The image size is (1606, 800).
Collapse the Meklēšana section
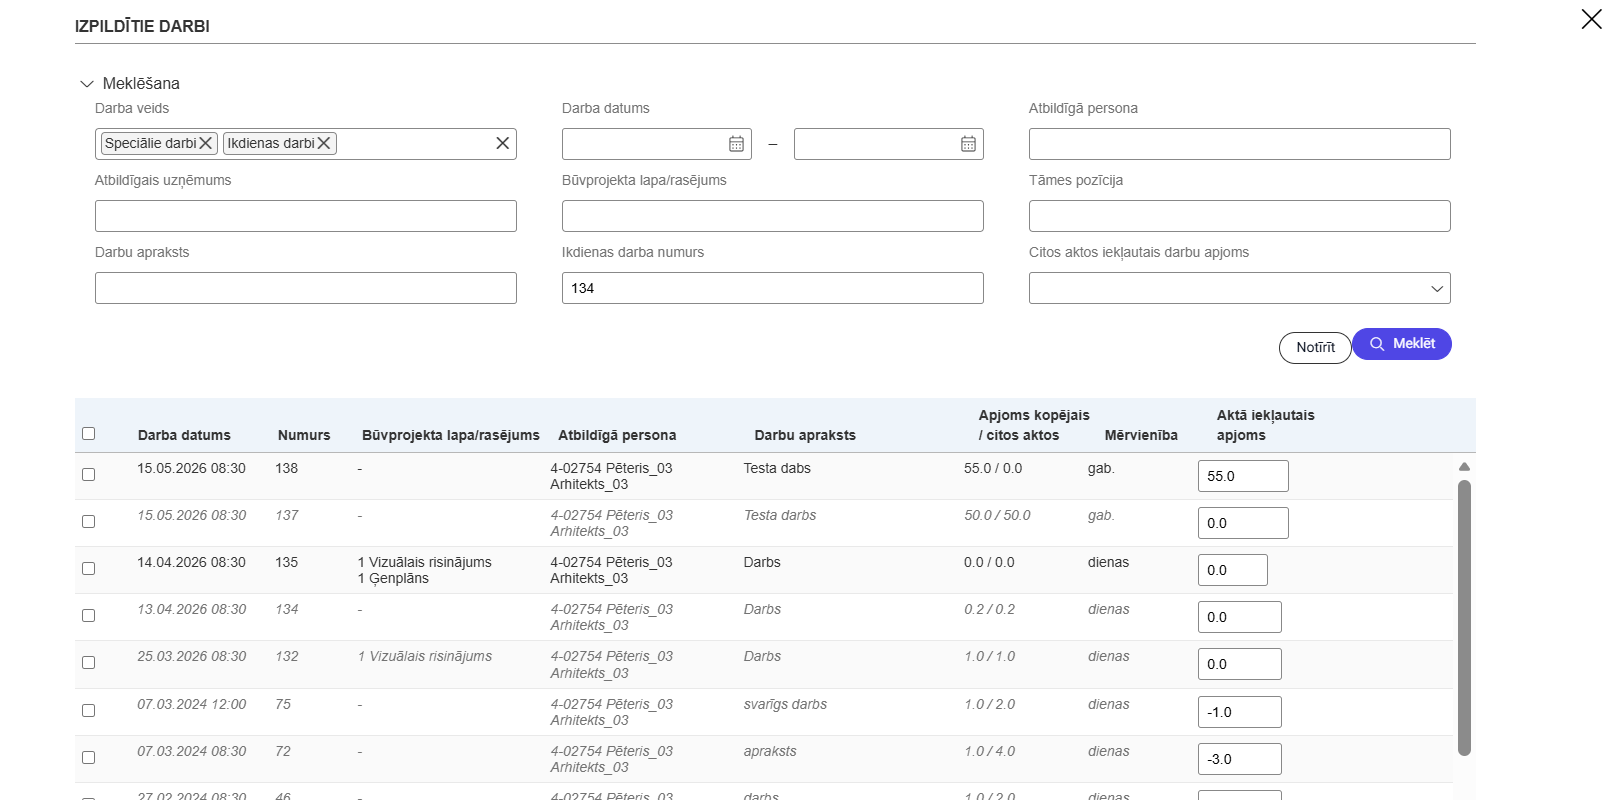[87, 84]
